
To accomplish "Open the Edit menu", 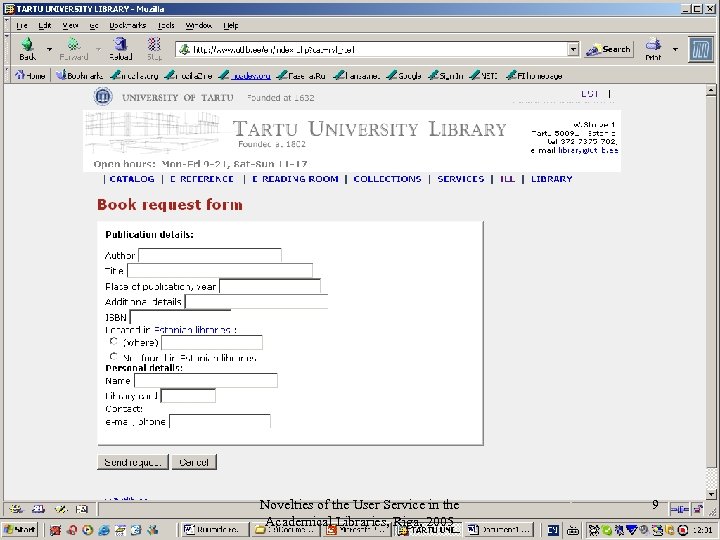I will tap(45, 25).
